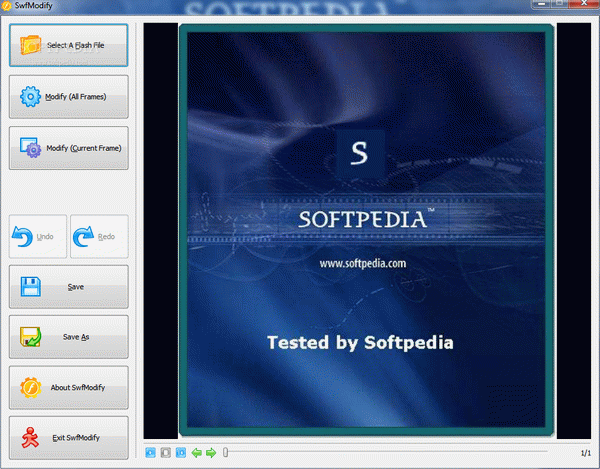600x469 pixels.
Task: Click first blue playback icon in bottom bar
Action: [151, 453]
